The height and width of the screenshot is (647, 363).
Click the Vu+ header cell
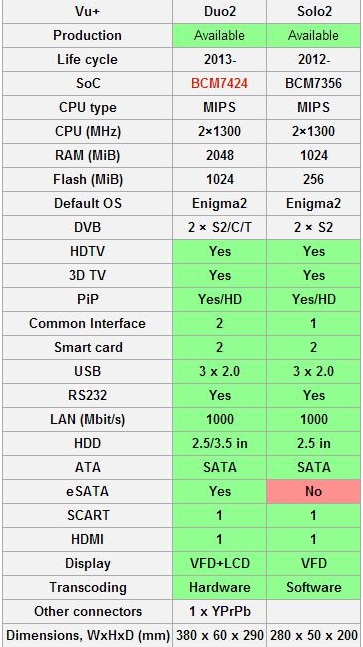(x=87, y=11)
